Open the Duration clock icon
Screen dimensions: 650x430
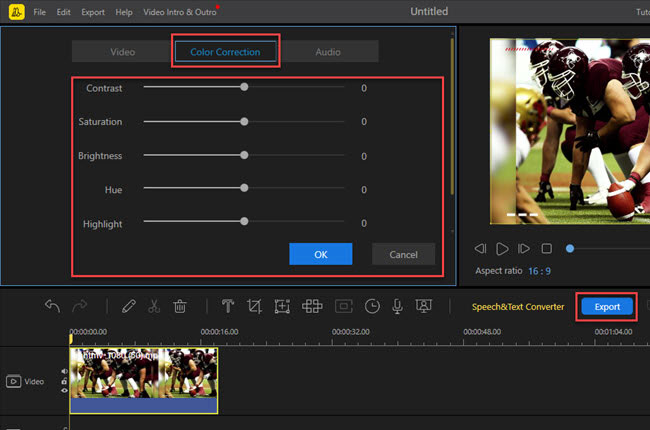[372, 306]
